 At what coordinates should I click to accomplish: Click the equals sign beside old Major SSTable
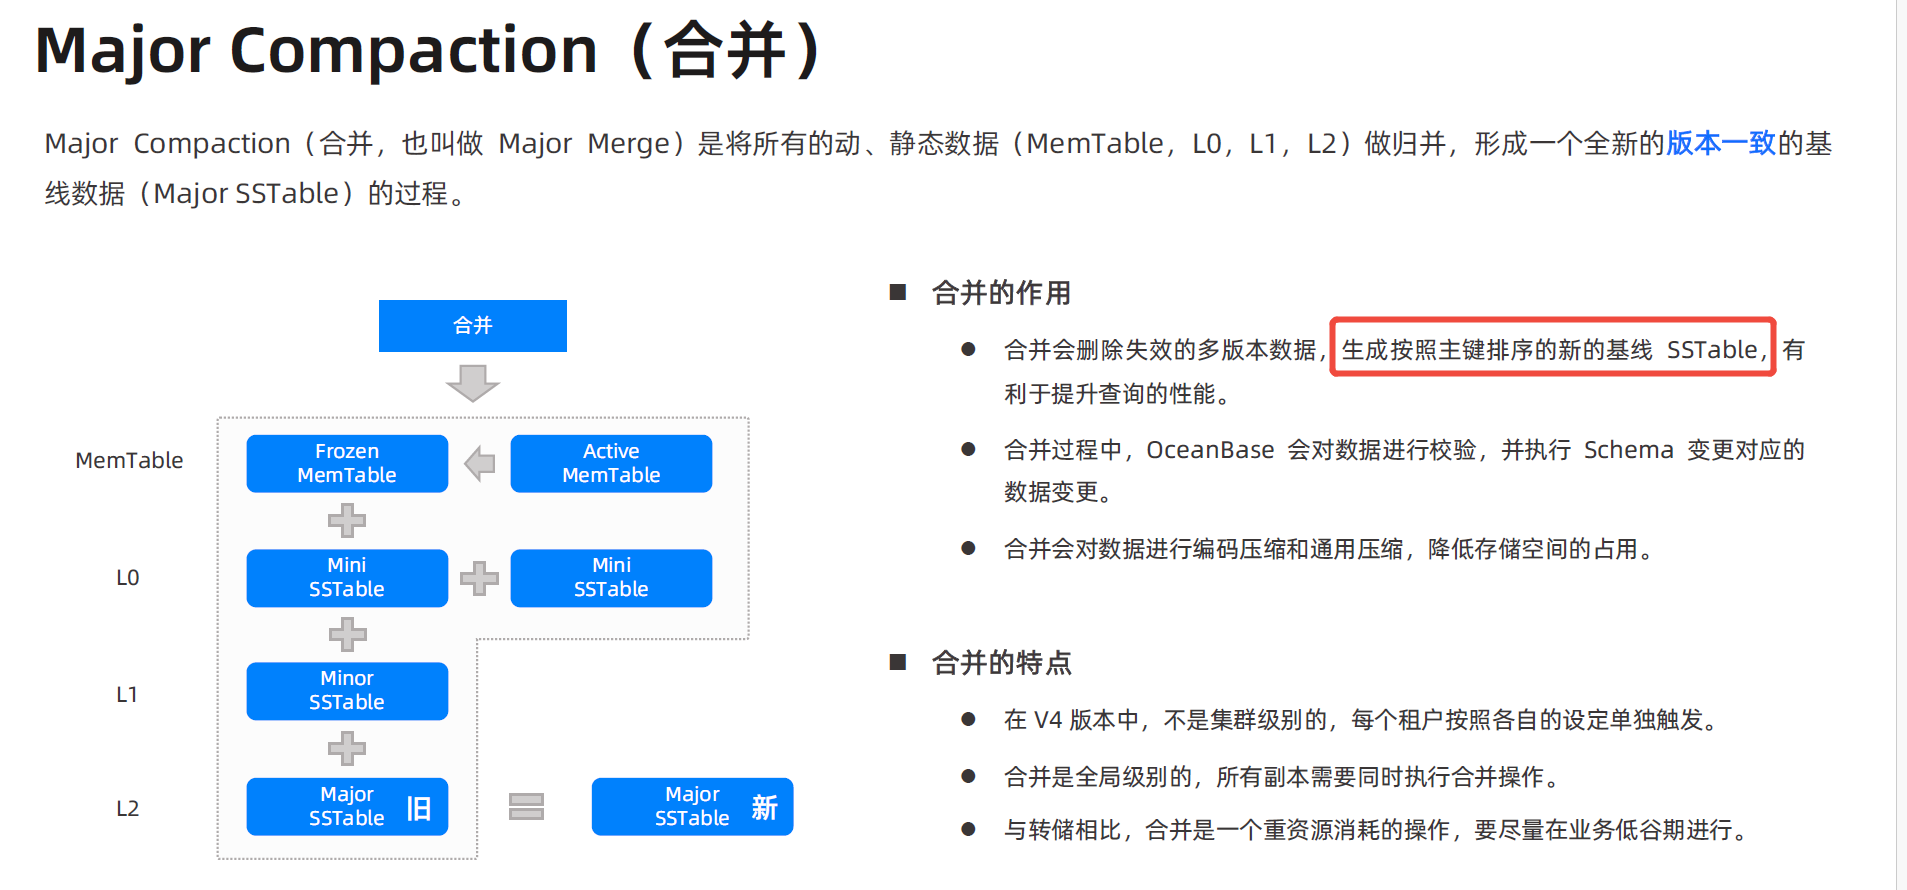526,806
